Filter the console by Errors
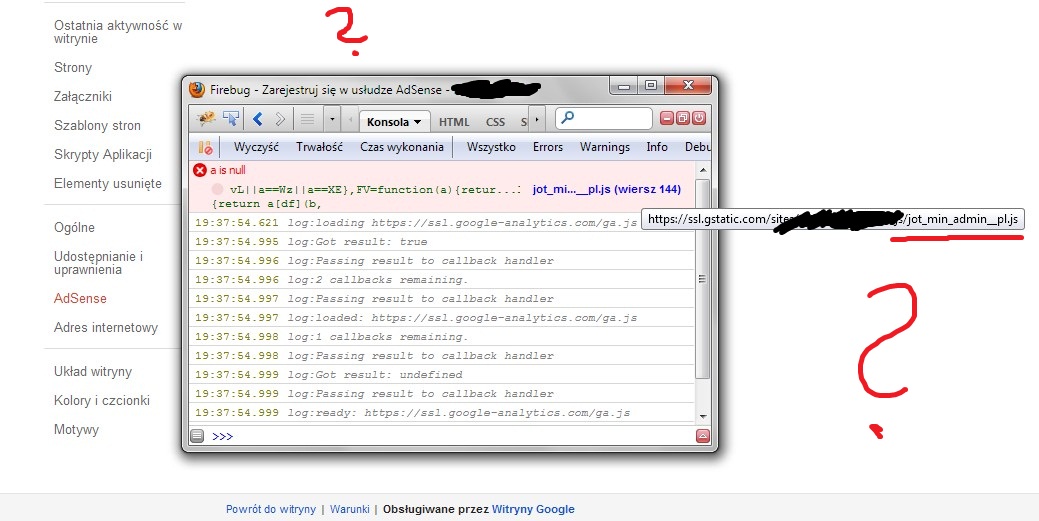The width and height of the screenshot is (1039, 521). tap(548, 147)
